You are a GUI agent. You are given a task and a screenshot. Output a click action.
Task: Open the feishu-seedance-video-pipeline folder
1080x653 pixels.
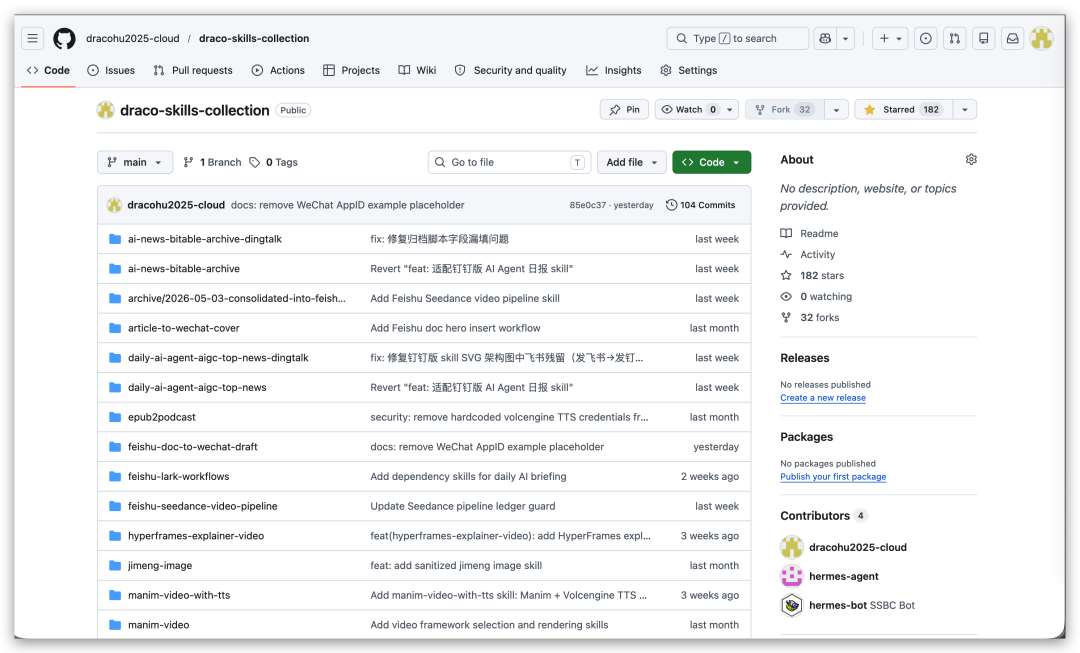[x=202, y=506]
